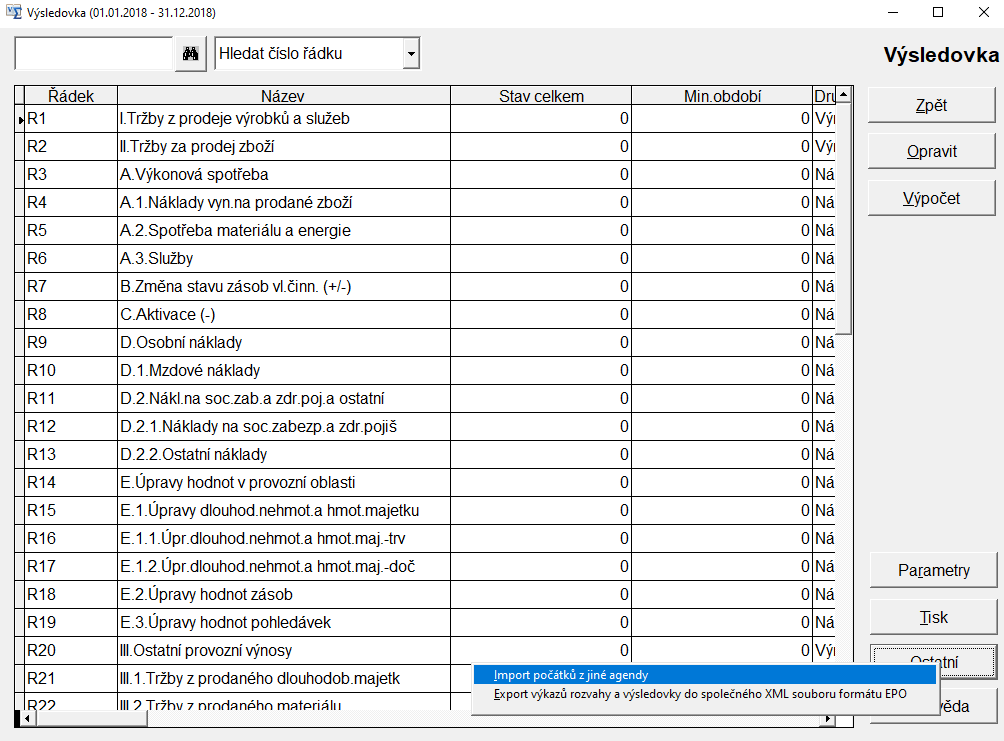This screenshot has height=741, width=1004.
Task: Click the Min.období column header
Action: click(722, 96)
